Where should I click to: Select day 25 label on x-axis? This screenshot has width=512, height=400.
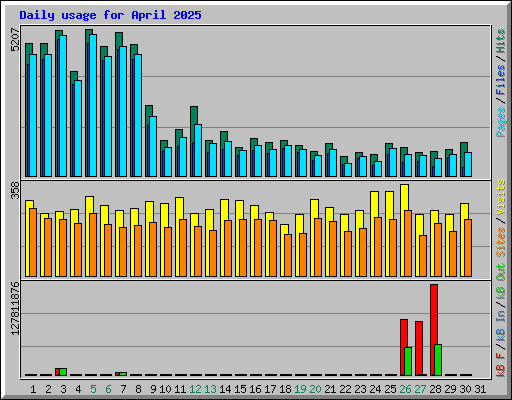pos(390,389)
